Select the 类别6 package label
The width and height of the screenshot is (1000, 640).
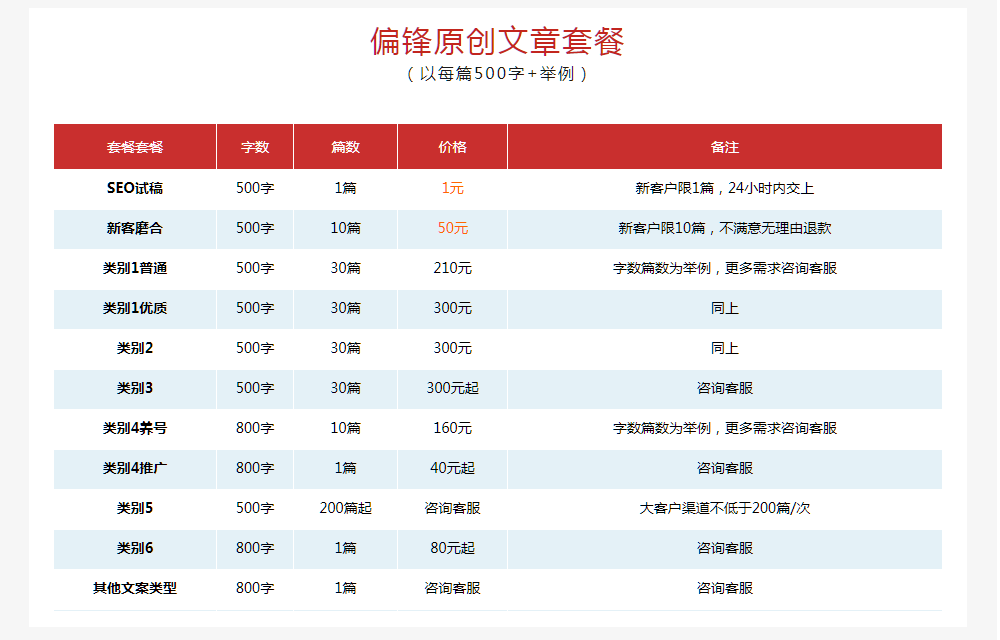pos(134,548)
